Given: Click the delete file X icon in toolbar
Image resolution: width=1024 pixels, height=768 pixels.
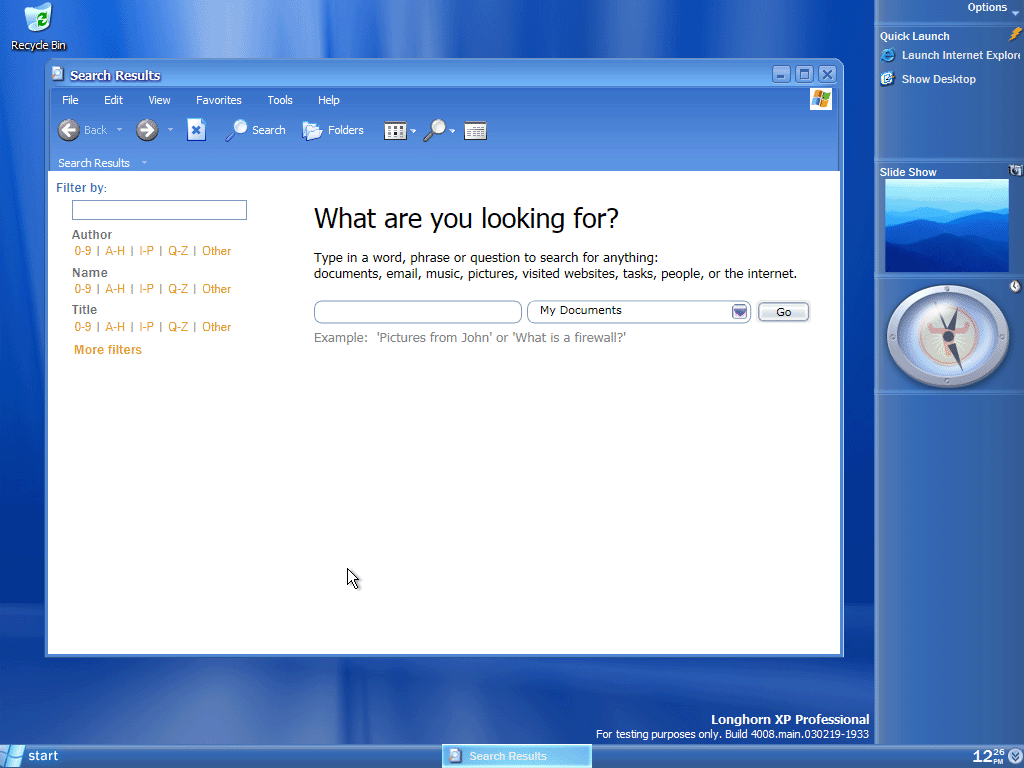Looking at the screenshot, I should point(196,130).
